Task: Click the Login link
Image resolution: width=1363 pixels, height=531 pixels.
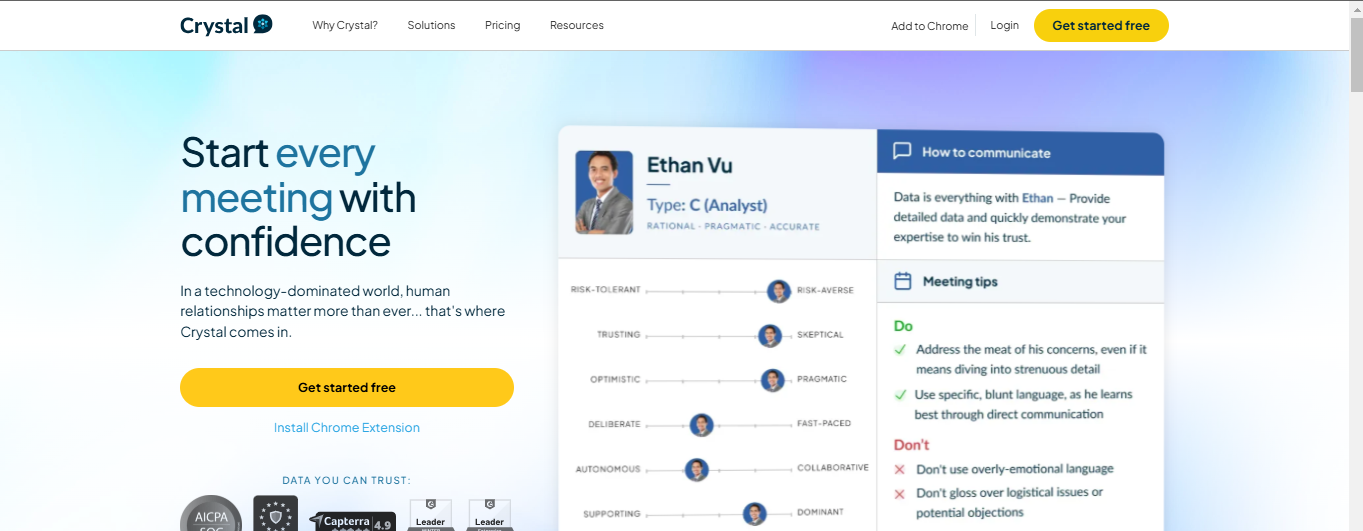Action: tap(1004, 25)
